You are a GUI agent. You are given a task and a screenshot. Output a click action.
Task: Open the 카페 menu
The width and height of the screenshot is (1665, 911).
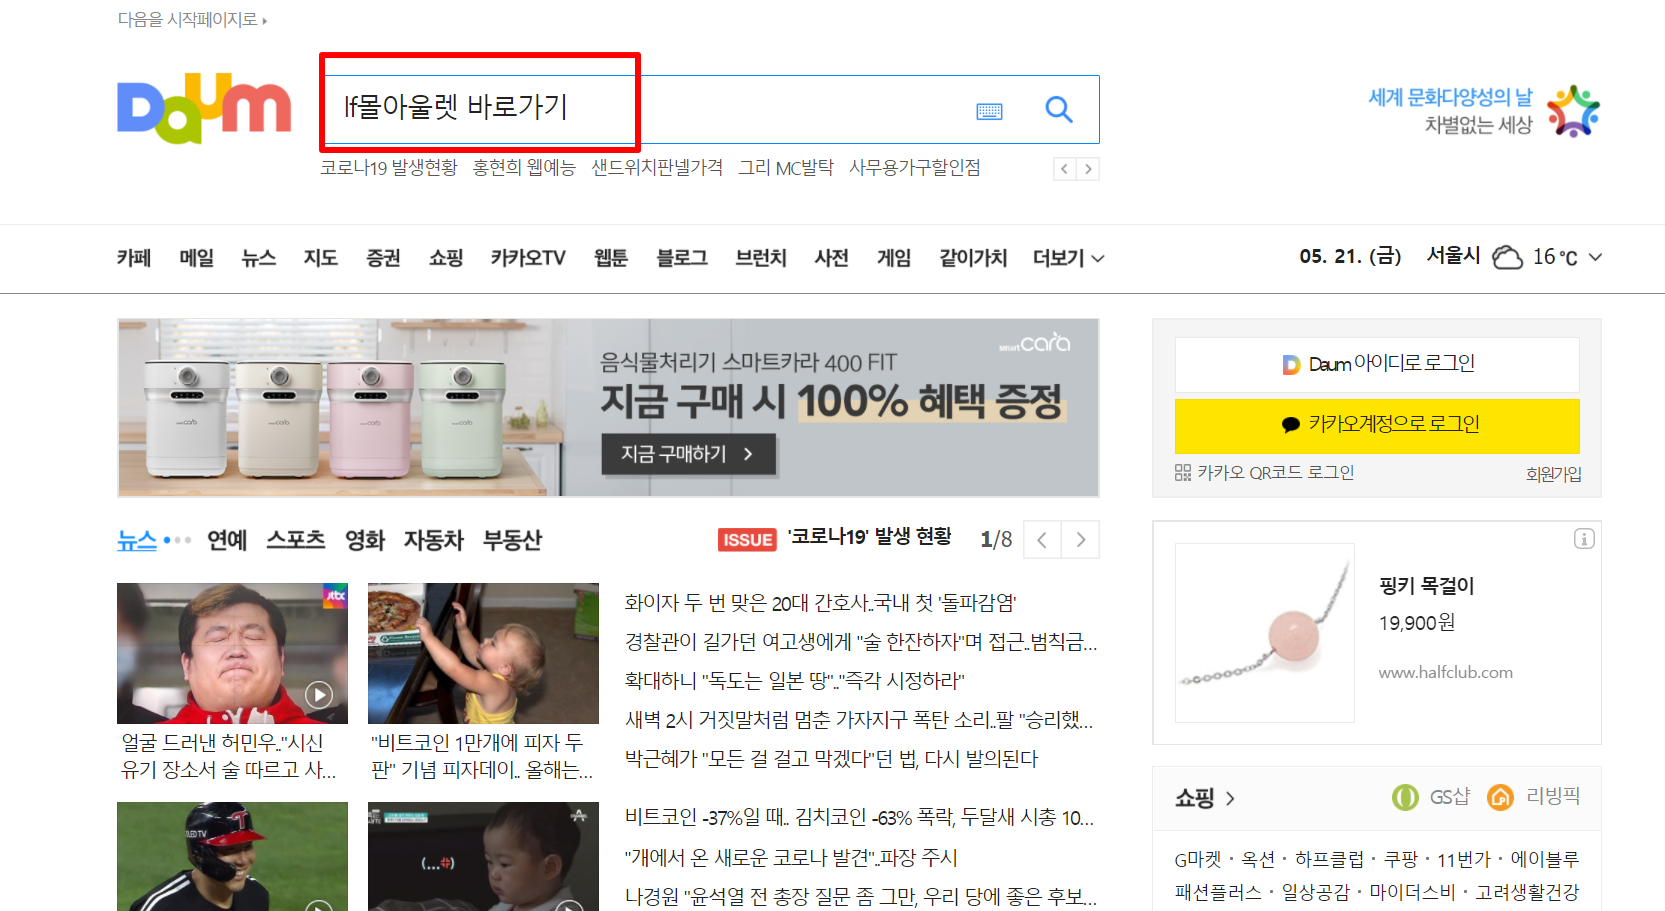pos(134,258)
